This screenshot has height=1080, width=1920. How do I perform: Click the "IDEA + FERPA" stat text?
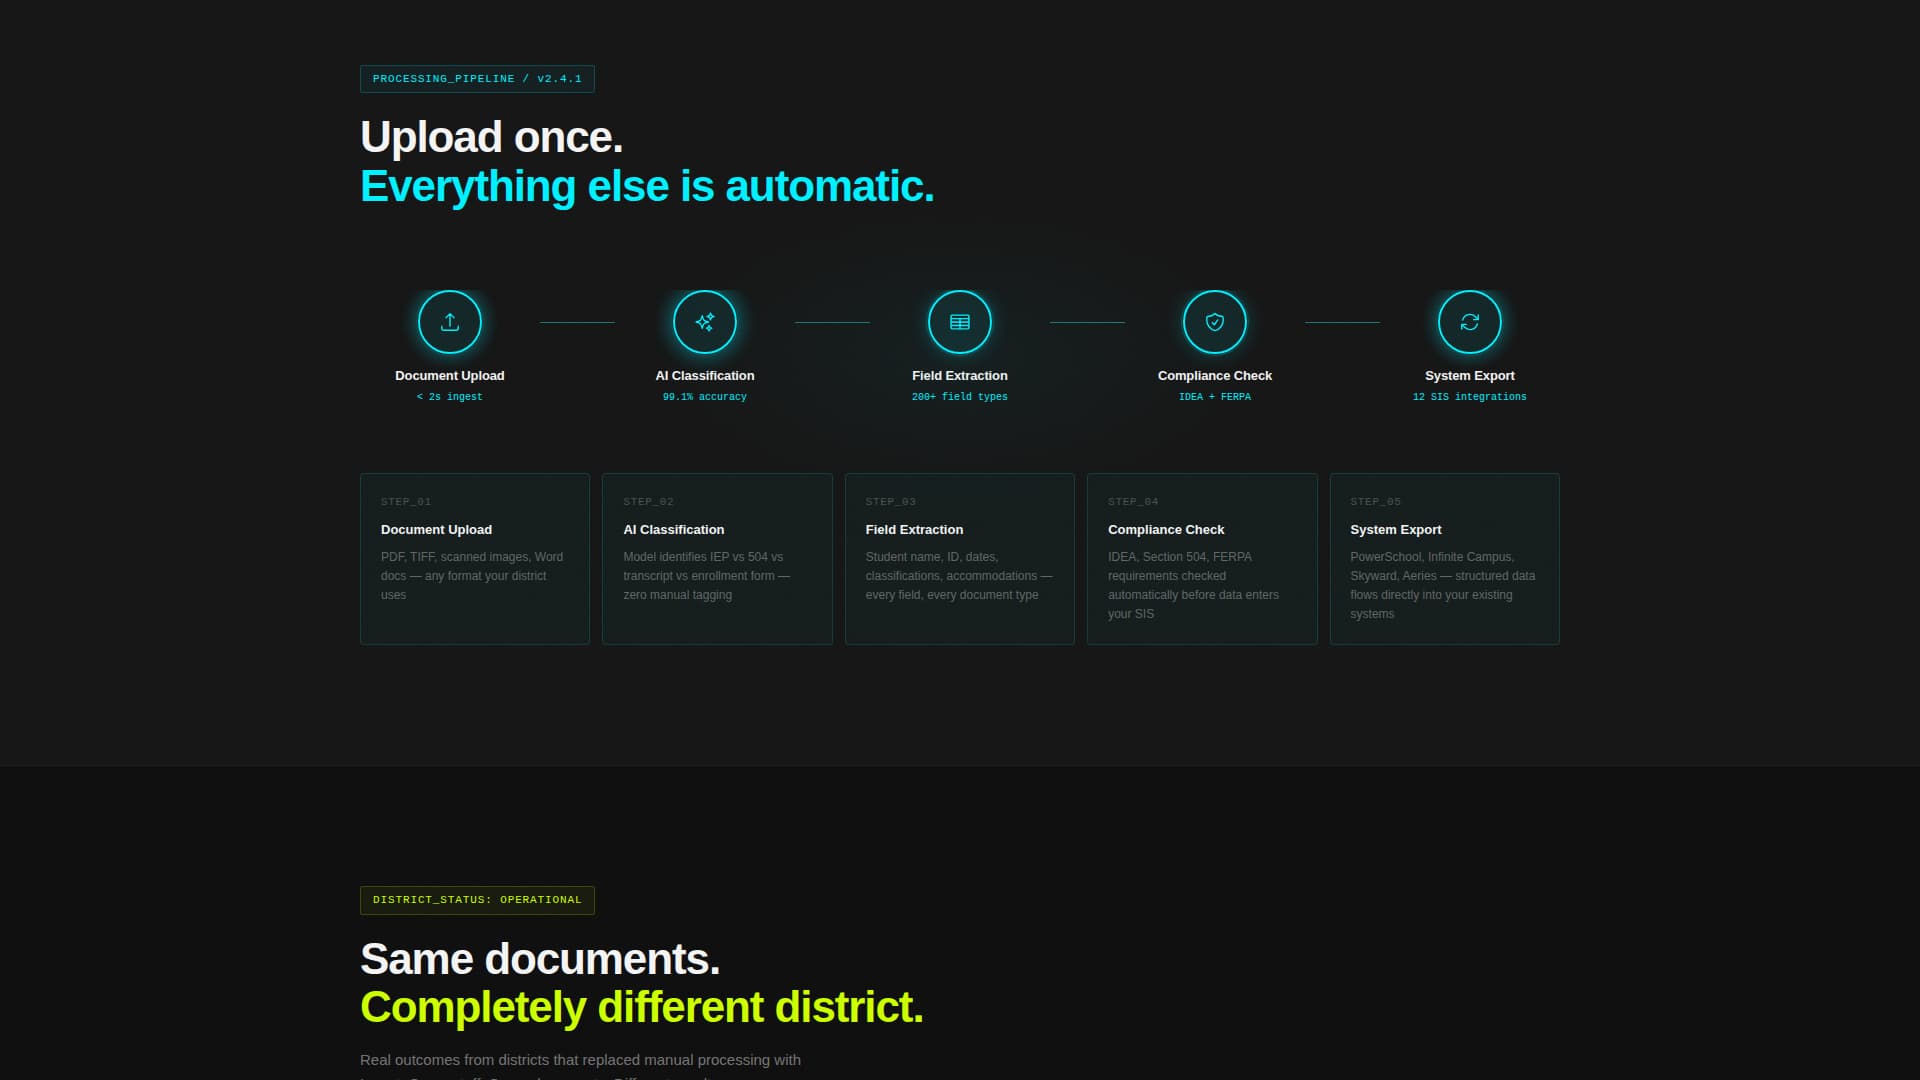(x=1215, y=397)
